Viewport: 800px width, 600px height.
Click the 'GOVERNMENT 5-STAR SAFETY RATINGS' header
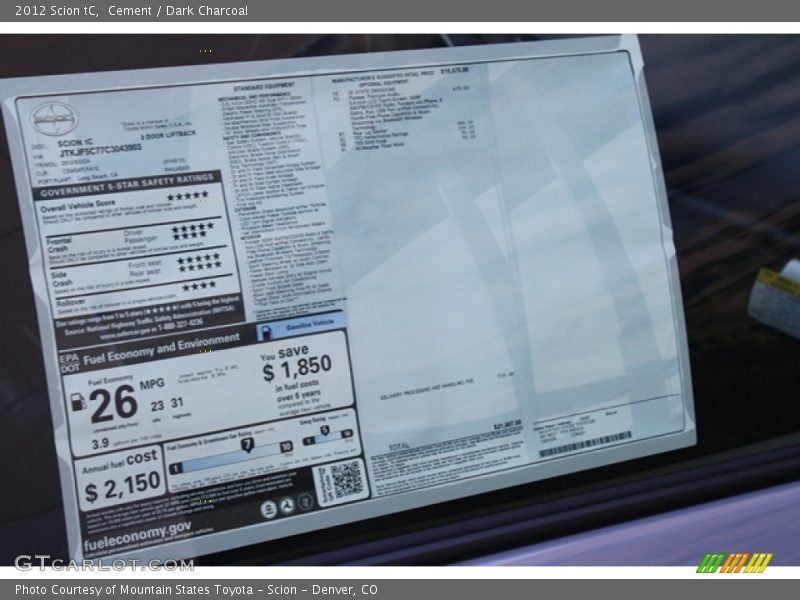pyautogui.click(x=127, y=185)
